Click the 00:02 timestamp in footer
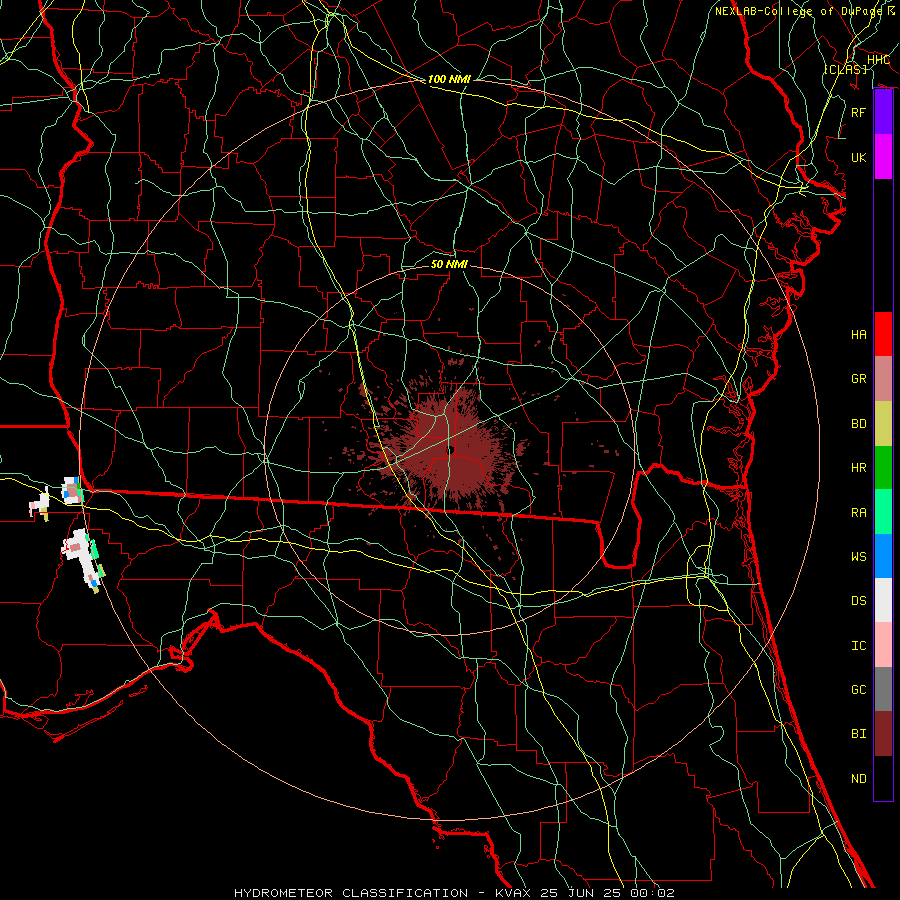 pyautogui.click(x=652, y=893)
